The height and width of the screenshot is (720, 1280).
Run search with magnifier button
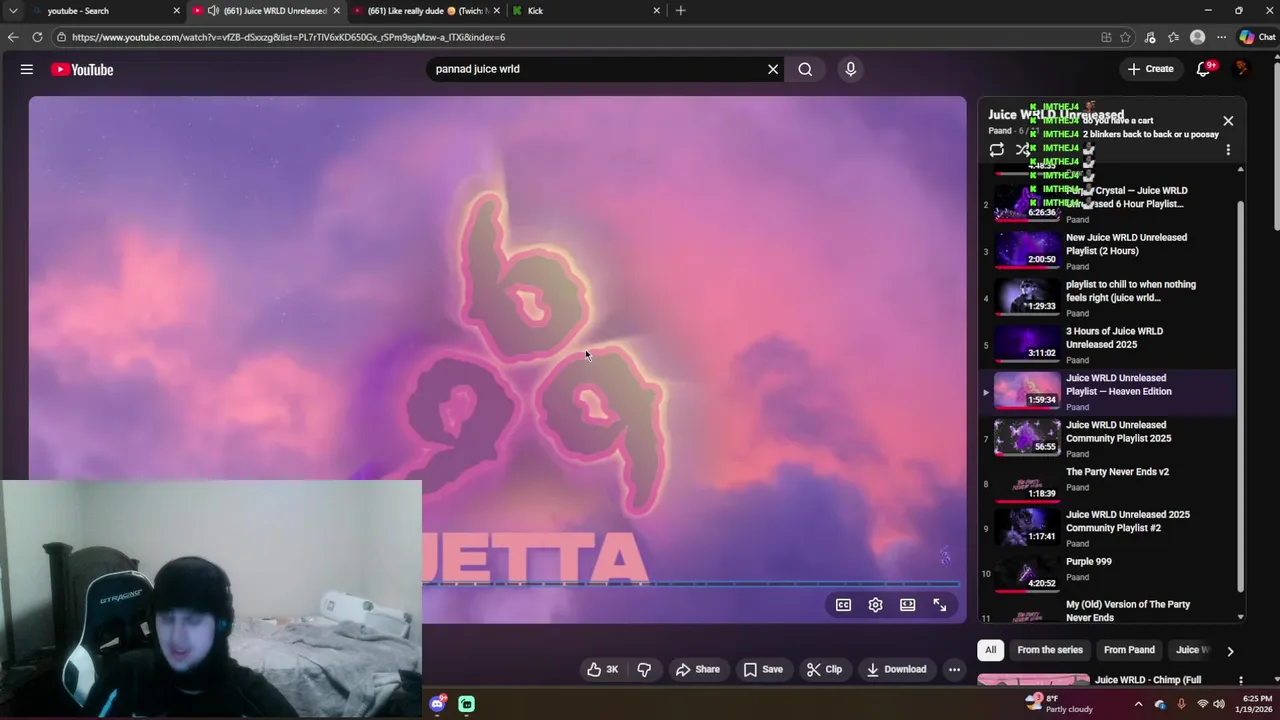click(805, 69)
